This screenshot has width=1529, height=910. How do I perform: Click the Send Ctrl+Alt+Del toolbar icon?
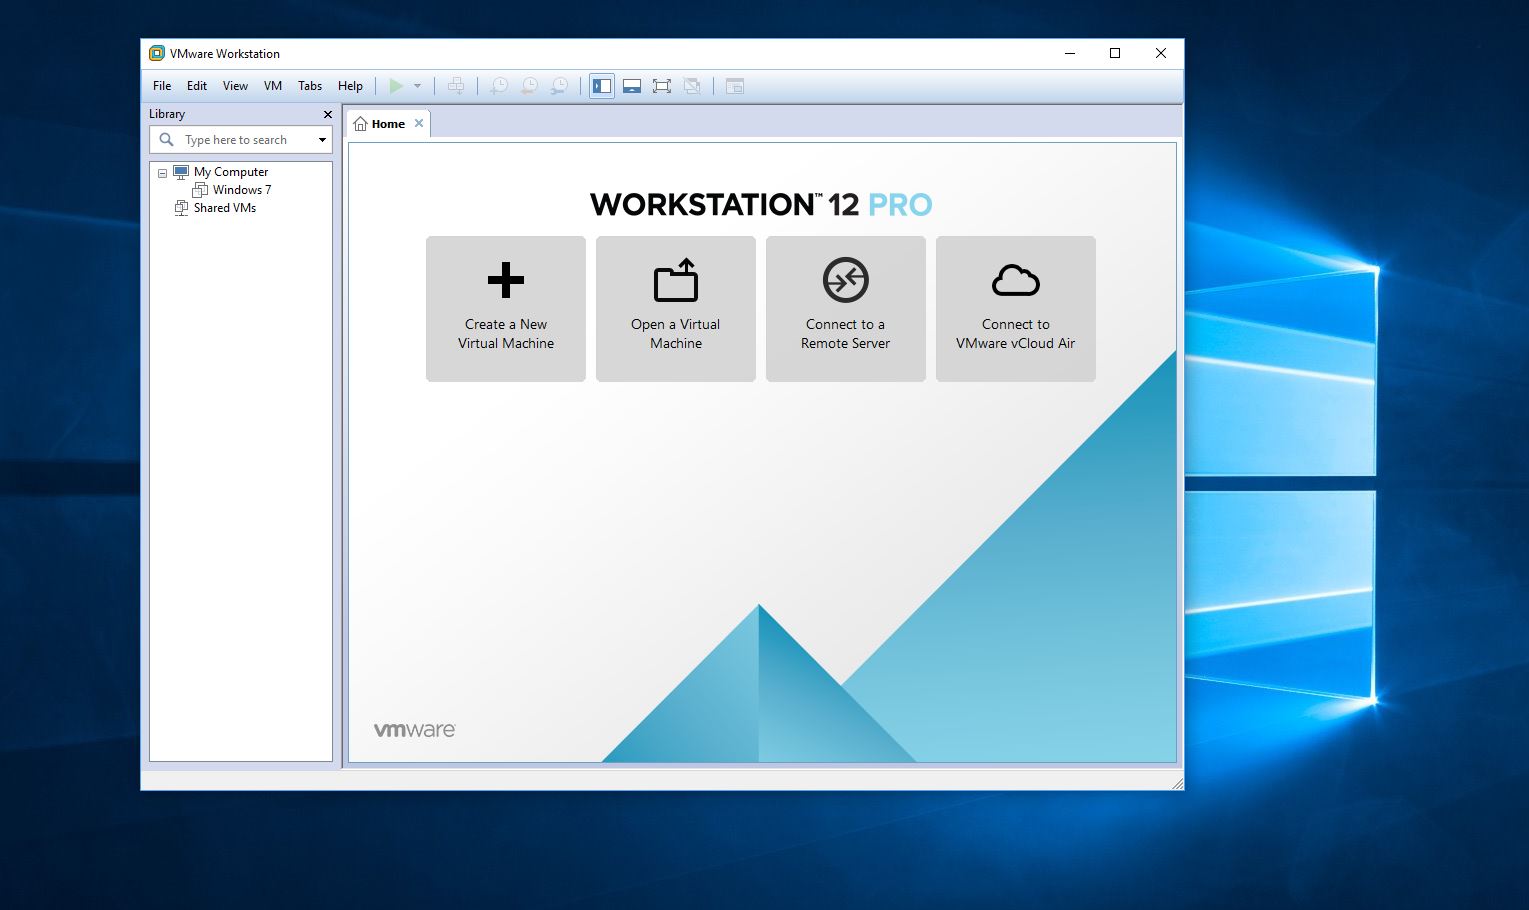point(456,86)
